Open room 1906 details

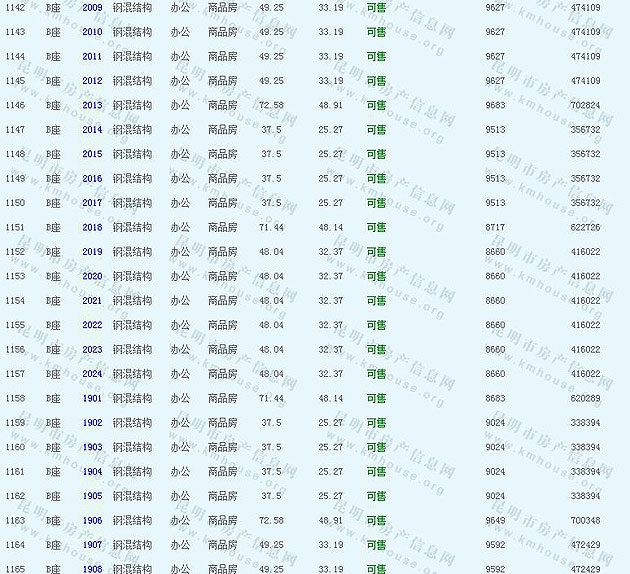point(92,520)
